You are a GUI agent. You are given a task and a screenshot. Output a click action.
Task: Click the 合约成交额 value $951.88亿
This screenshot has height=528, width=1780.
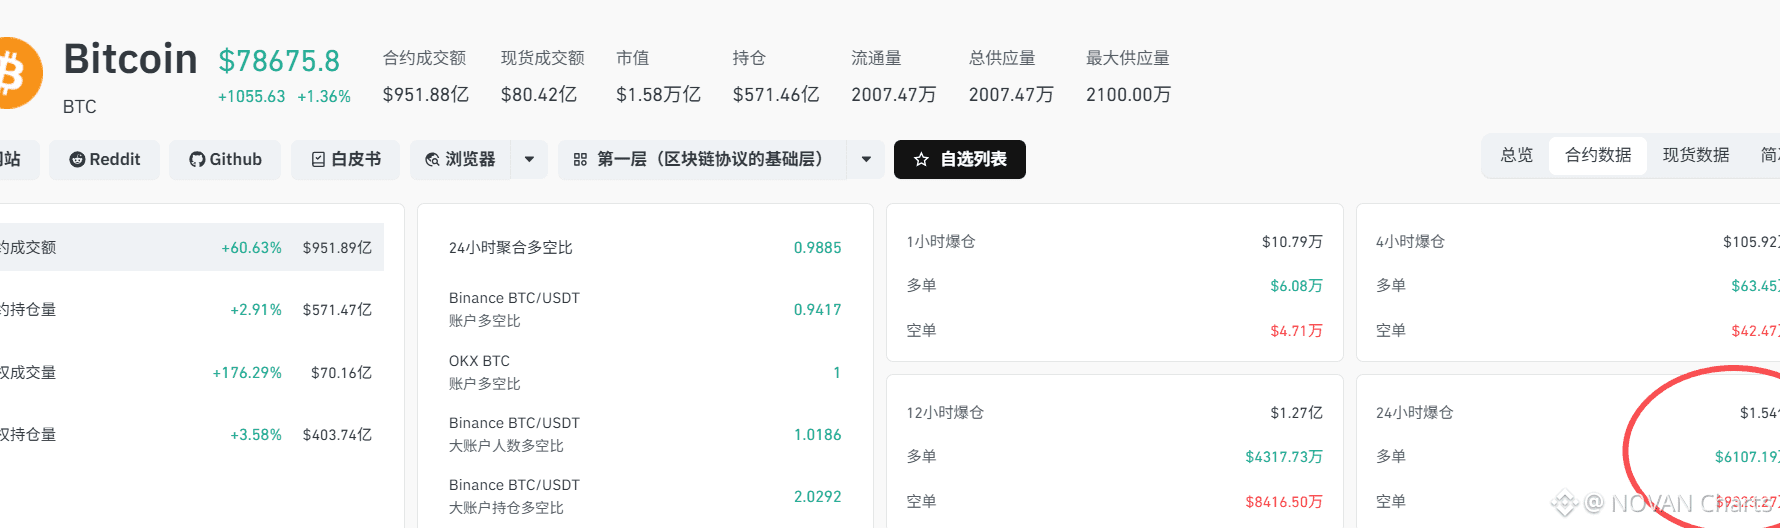[425, 94]
